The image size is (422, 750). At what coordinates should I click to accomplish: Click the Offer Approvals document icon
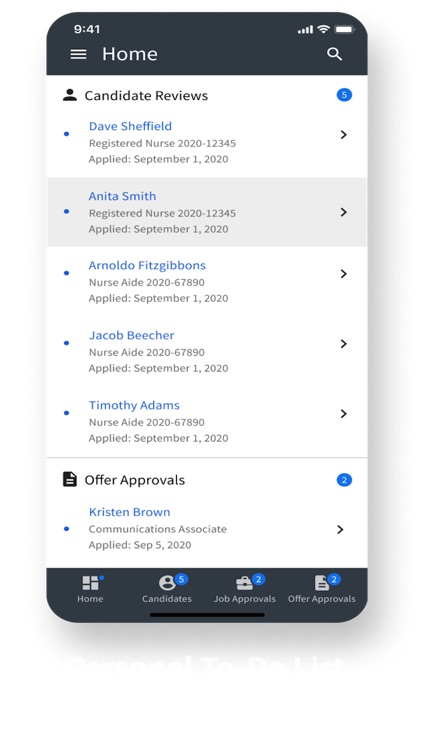coord(70,479)
